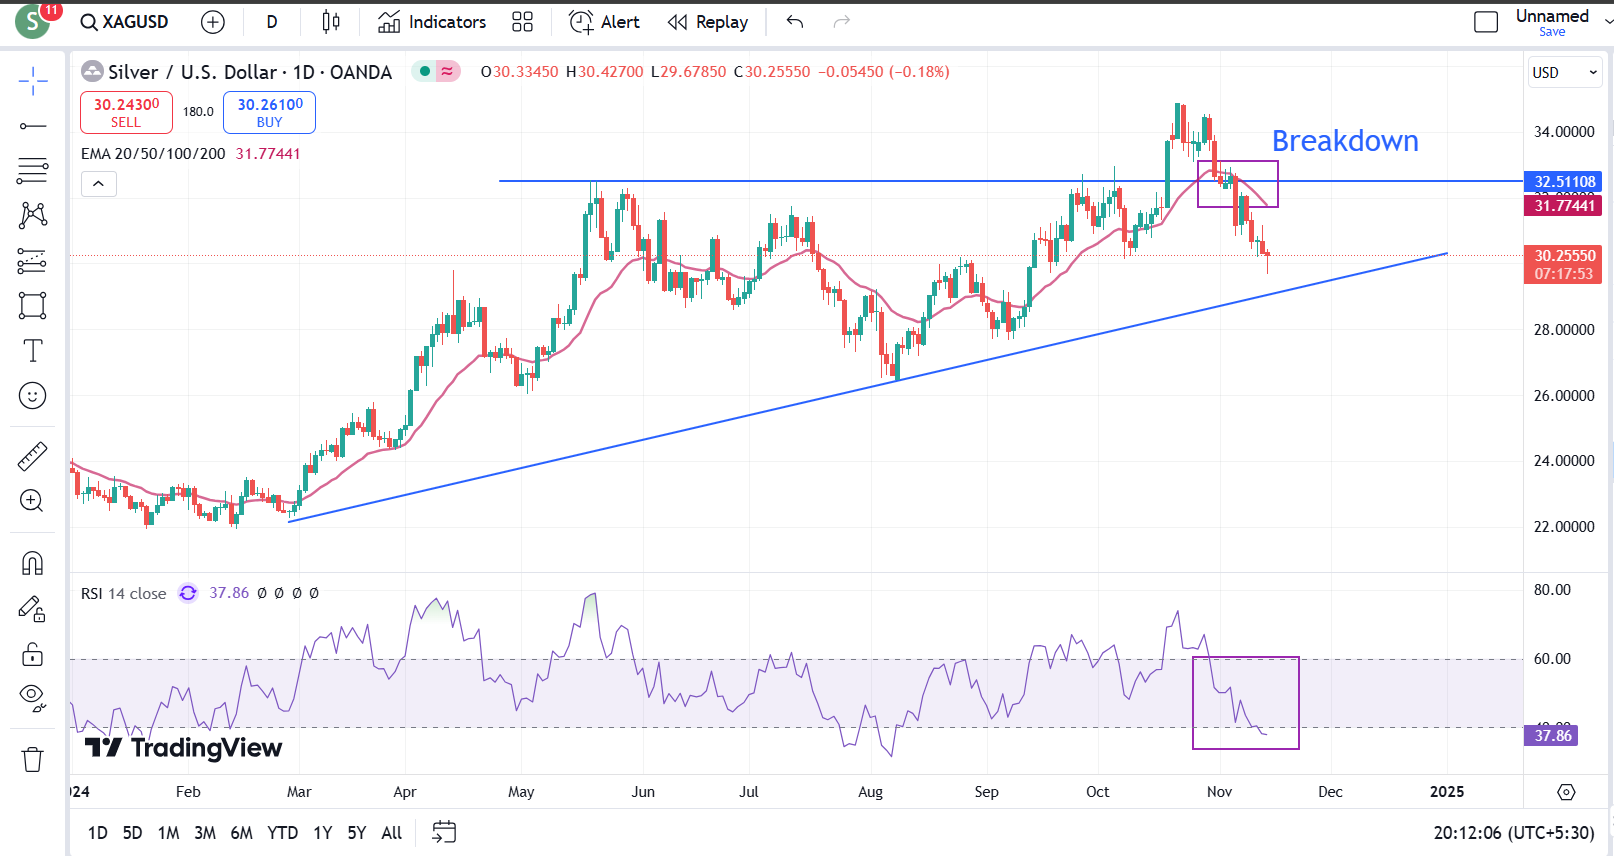Screen dimensions: 1614x856
Task: Select the crosshair cursor tool
Action: [32, 81]
